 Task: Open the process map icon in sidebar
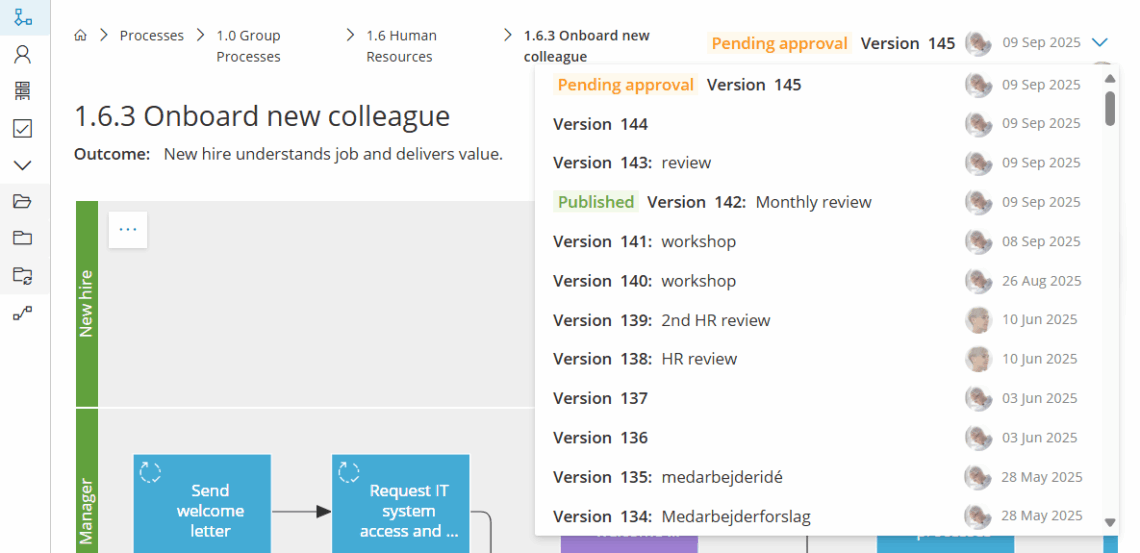[x=22, y=18]
